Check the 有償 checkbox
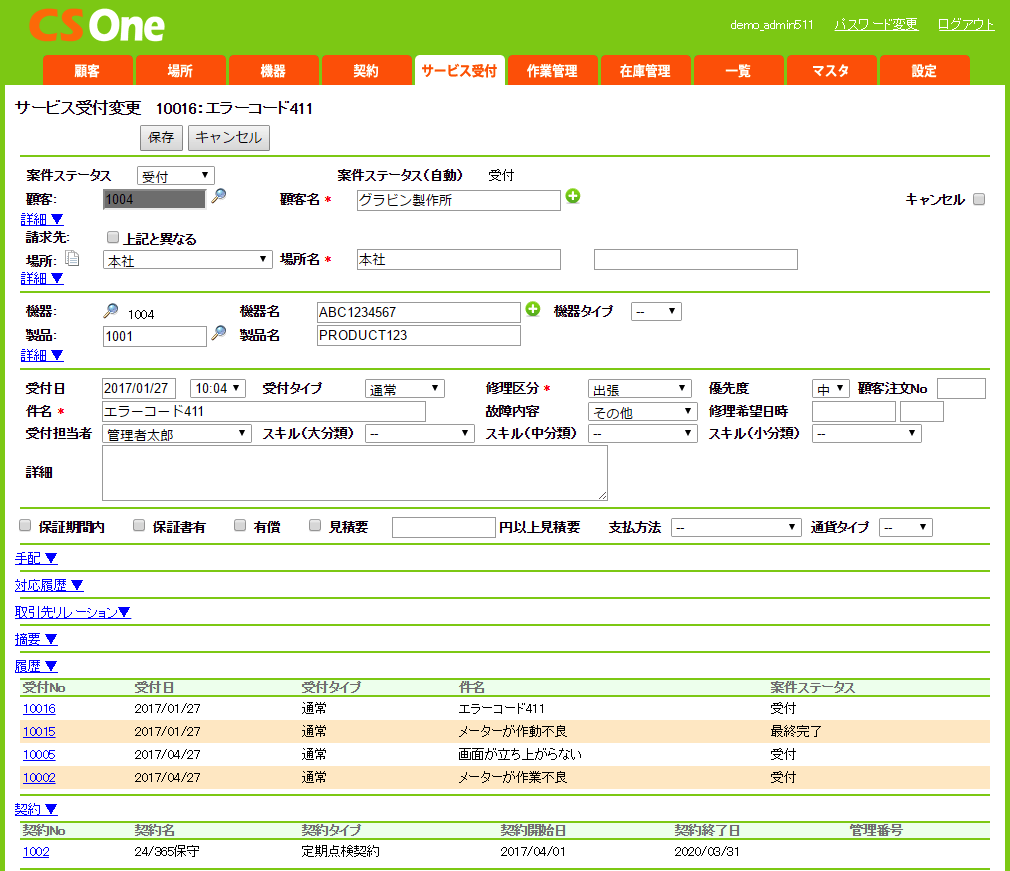This screenshot has height=871, width=1010. (x=240, y=525)
